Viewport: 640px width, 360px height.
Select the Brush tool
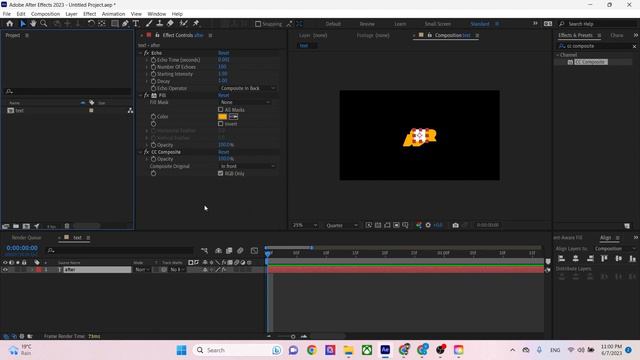pyautogui.click(x=149, y=24)
